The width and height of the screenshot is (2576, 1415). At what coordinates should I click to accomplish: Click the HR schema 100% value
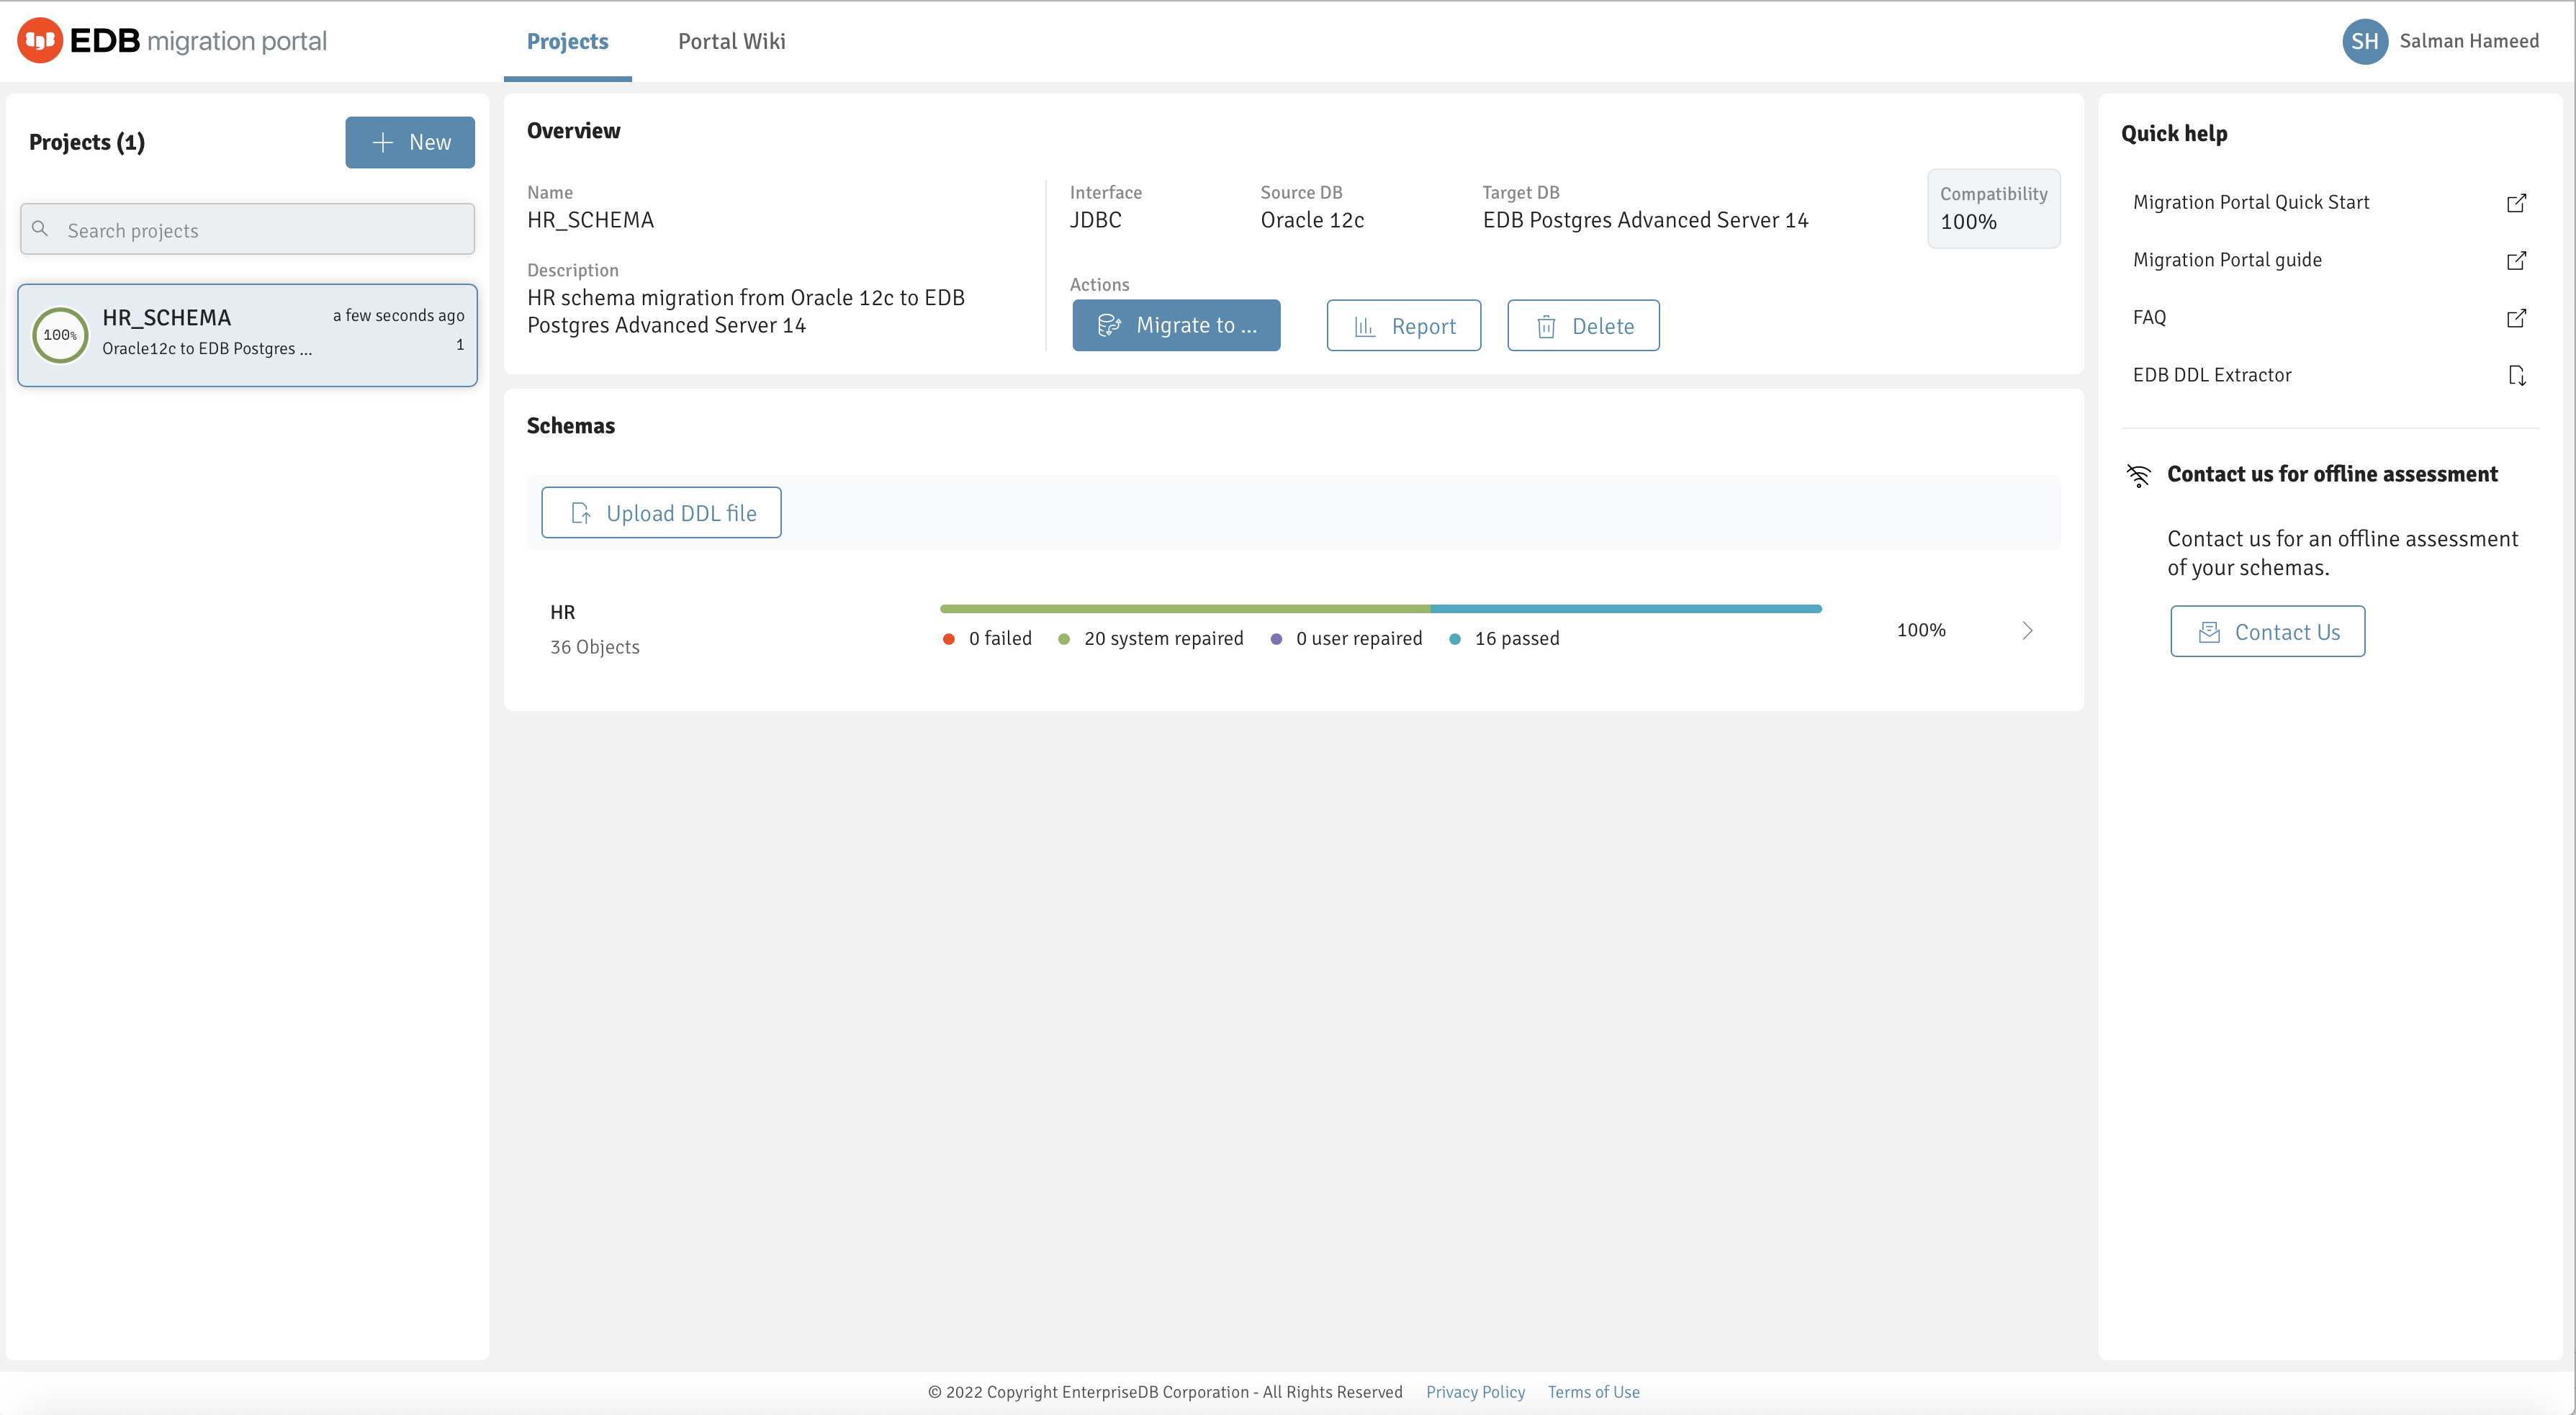click(1921, 630)
